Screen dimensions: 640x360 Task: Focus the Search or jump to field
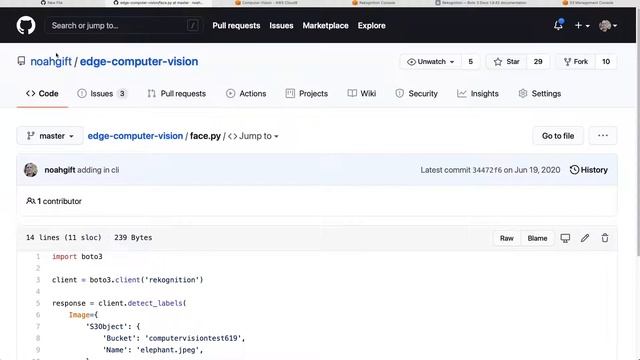coord(124,25)
